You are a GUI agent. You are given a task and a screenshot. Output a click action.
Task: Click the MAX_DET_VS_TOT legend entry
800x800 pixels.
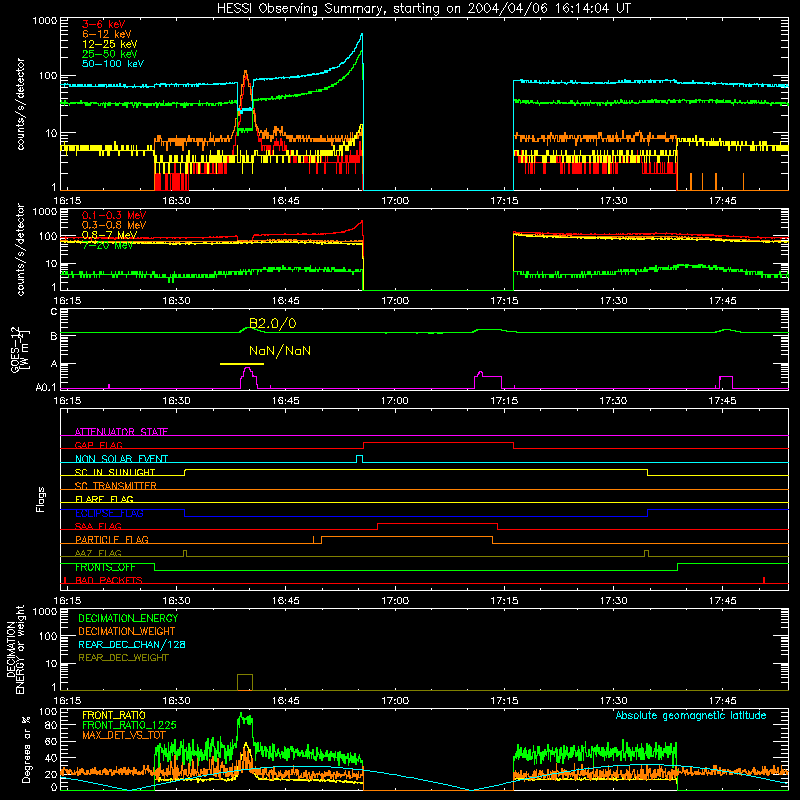click(123, 735)
